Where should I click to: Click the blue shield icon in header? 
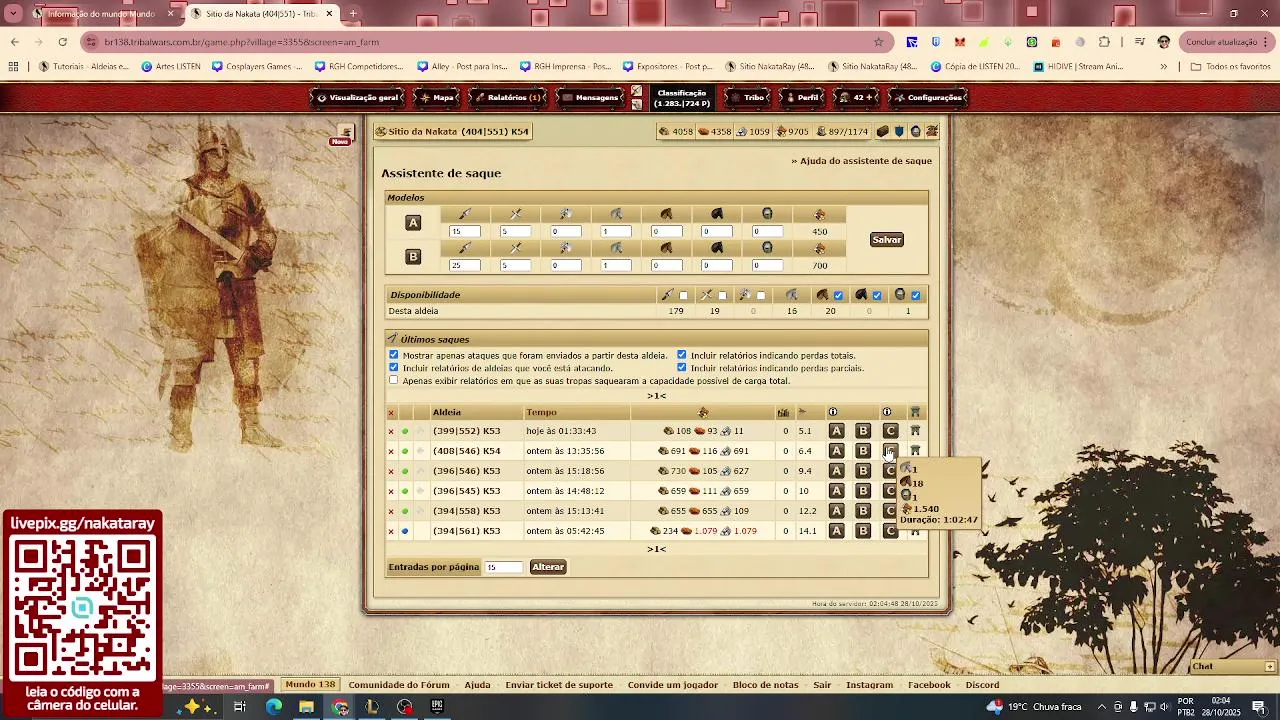899,132
